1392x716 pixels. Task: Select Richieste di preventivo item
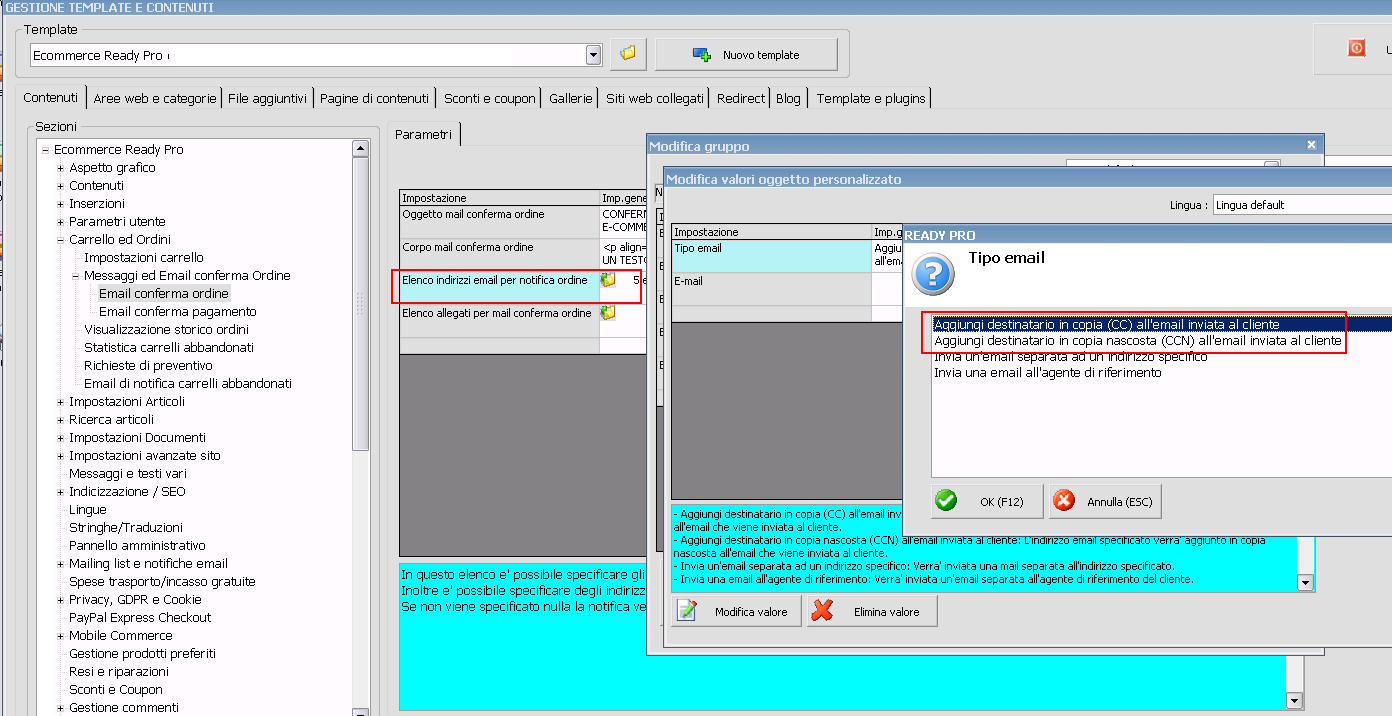[148, 365]
